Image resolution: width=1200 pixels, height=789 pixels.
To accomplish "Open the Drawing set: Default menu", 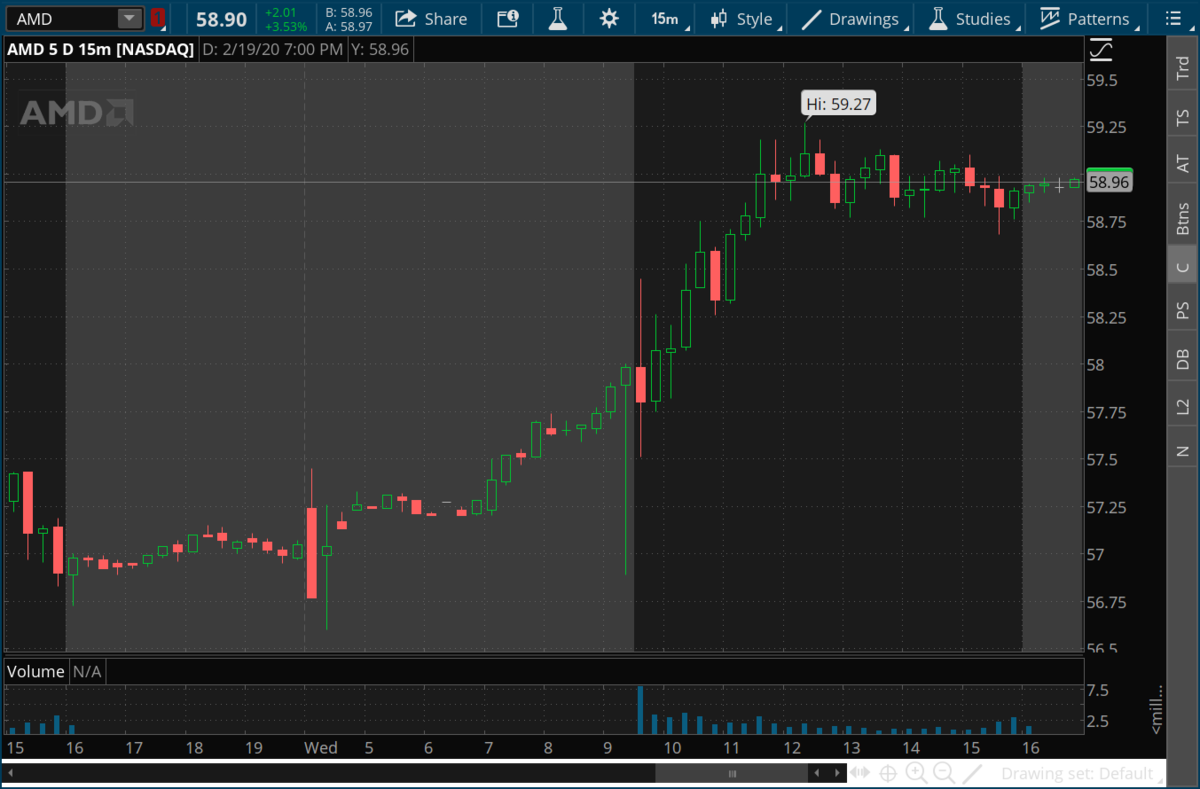I will [x=1083, y=773].
